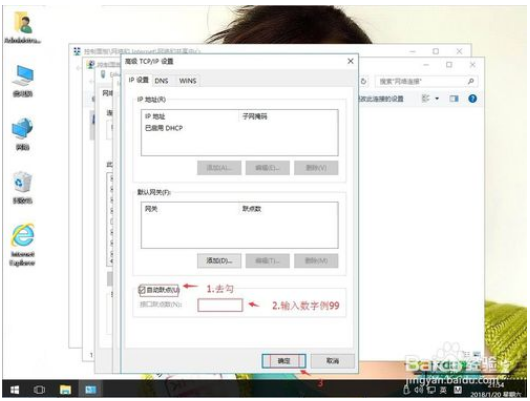
Task: Click the 接口跃点数 input field
Action: [220, 305]
